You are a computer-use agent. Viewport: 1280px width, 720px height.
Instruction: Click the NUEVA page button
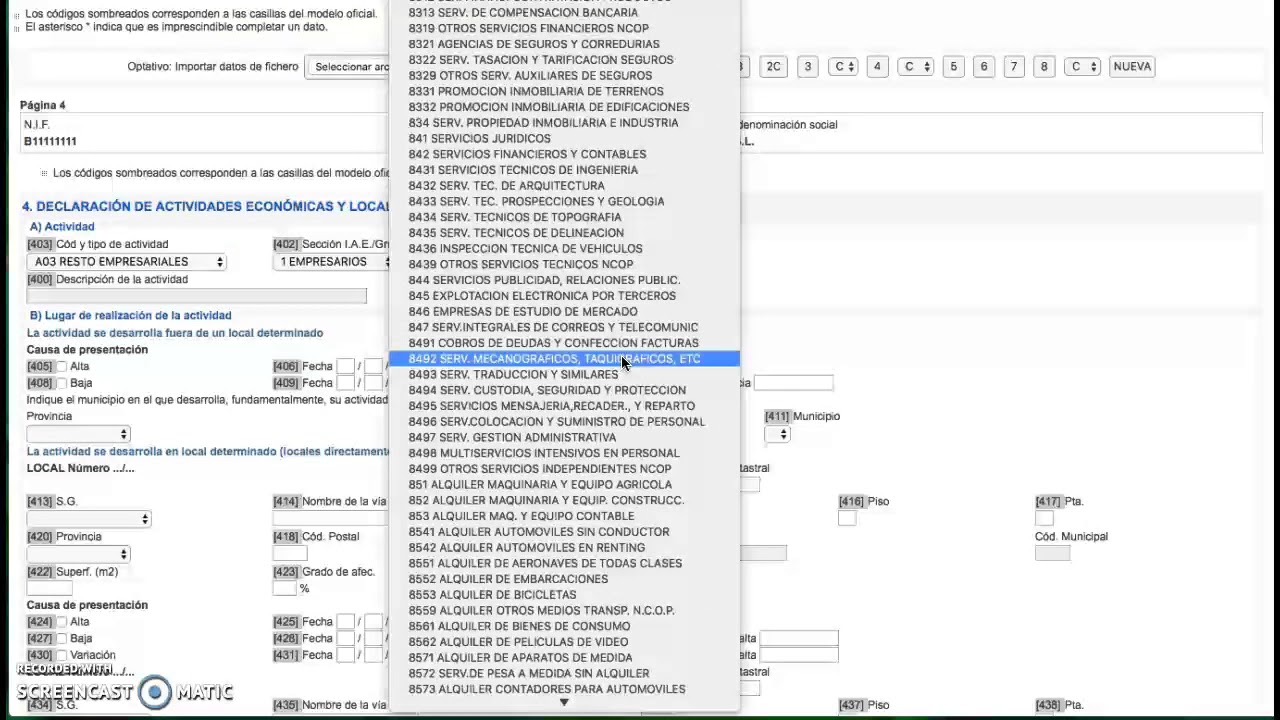click(1132, 67)
